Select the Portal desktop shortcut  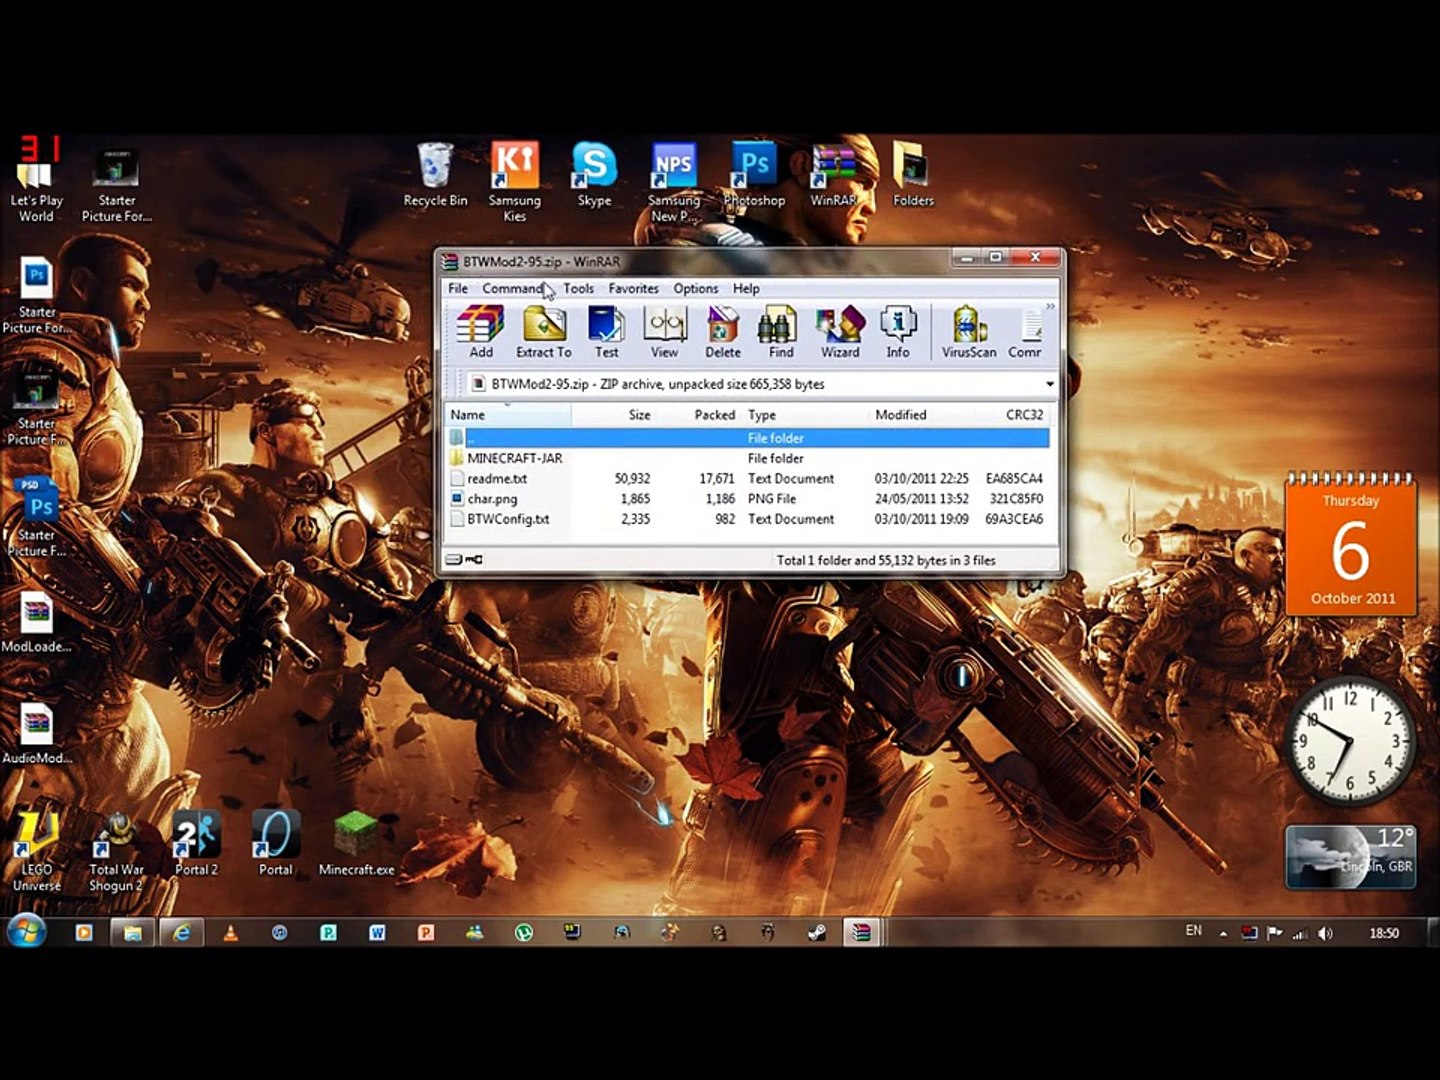(275, 844)
